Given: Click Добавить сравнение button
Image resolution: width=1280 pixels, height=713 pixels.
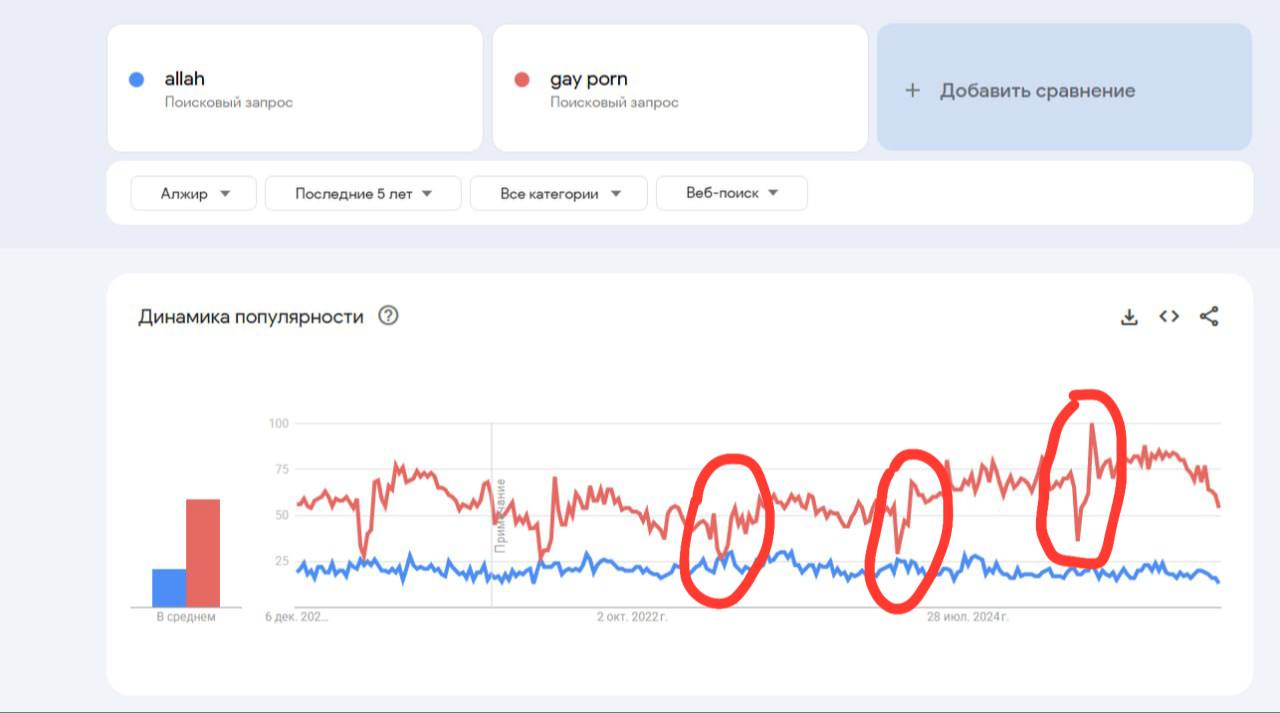Looking at the screenshot, I should (x=1065, y=88).
